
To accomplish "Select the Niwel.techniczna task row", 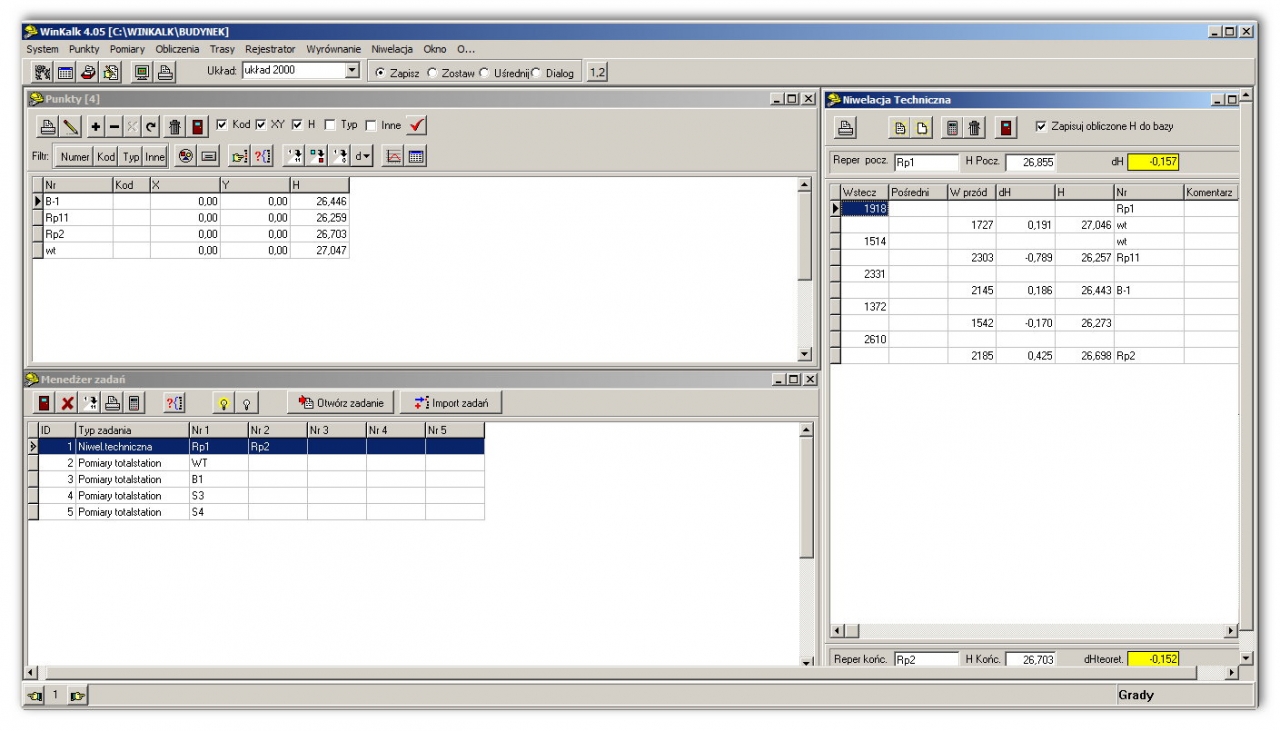I will (256, 447).
